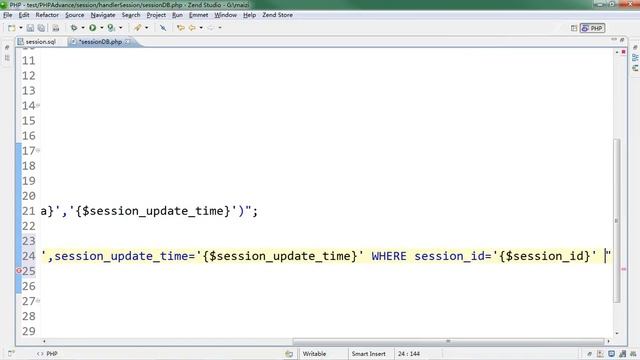640x360 pixels.
Task: Click the Save All toolbar icon
Action: pyautogui.click(x=42, y=28)
